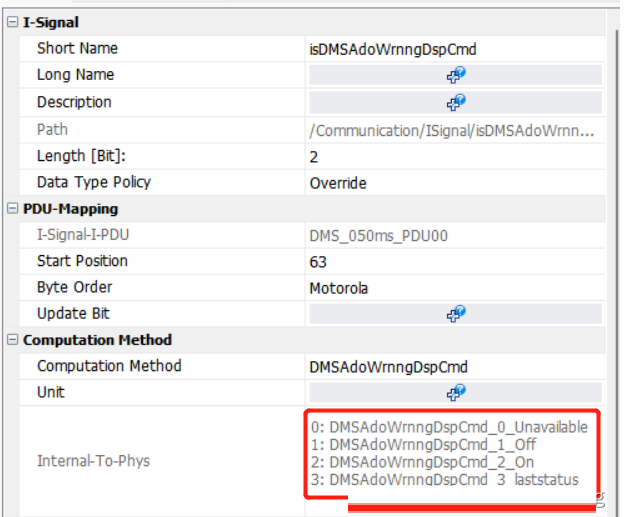Add a Unit via plus icon
This screenshot has height=517, width=626.
coord(456,392)
